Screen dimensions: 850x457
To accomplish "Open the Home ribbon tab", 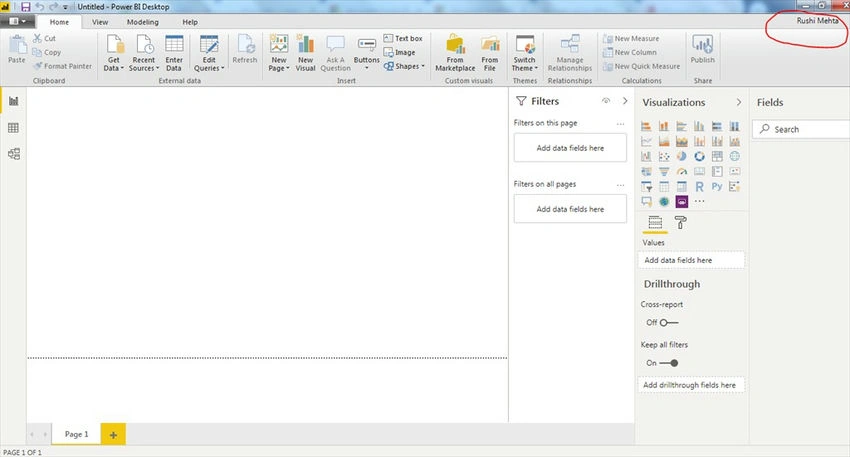I will (59, 22).
